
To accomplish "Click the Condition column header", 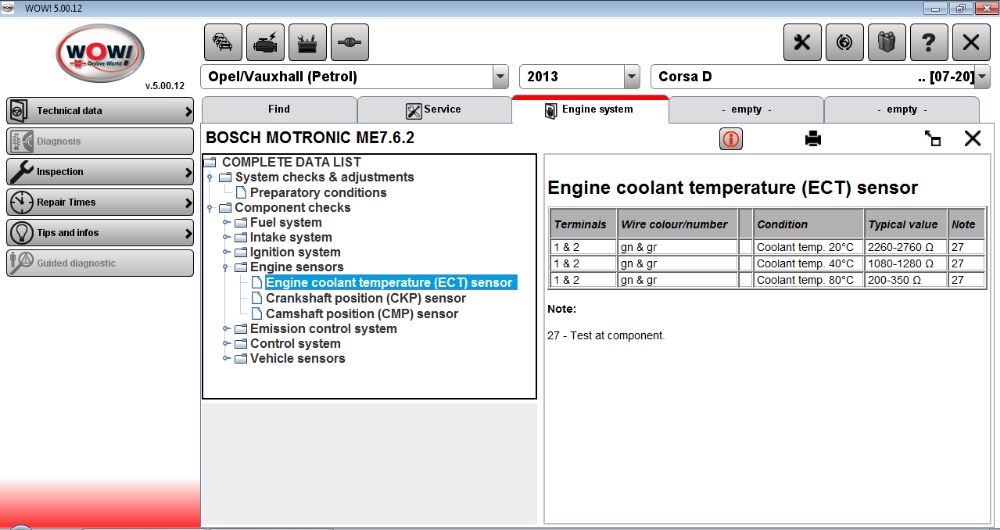I will (808, 224).
